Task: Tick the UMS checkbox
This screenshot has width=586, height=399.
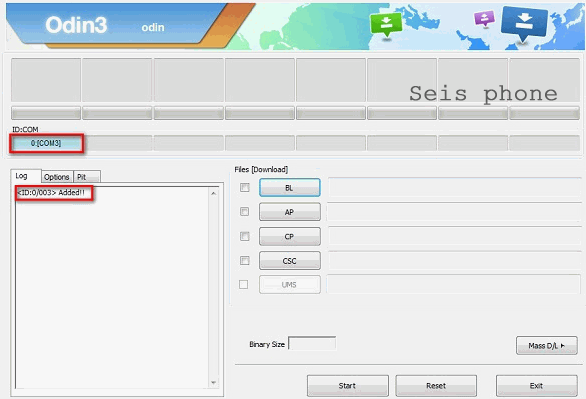Action: point(243,284)
